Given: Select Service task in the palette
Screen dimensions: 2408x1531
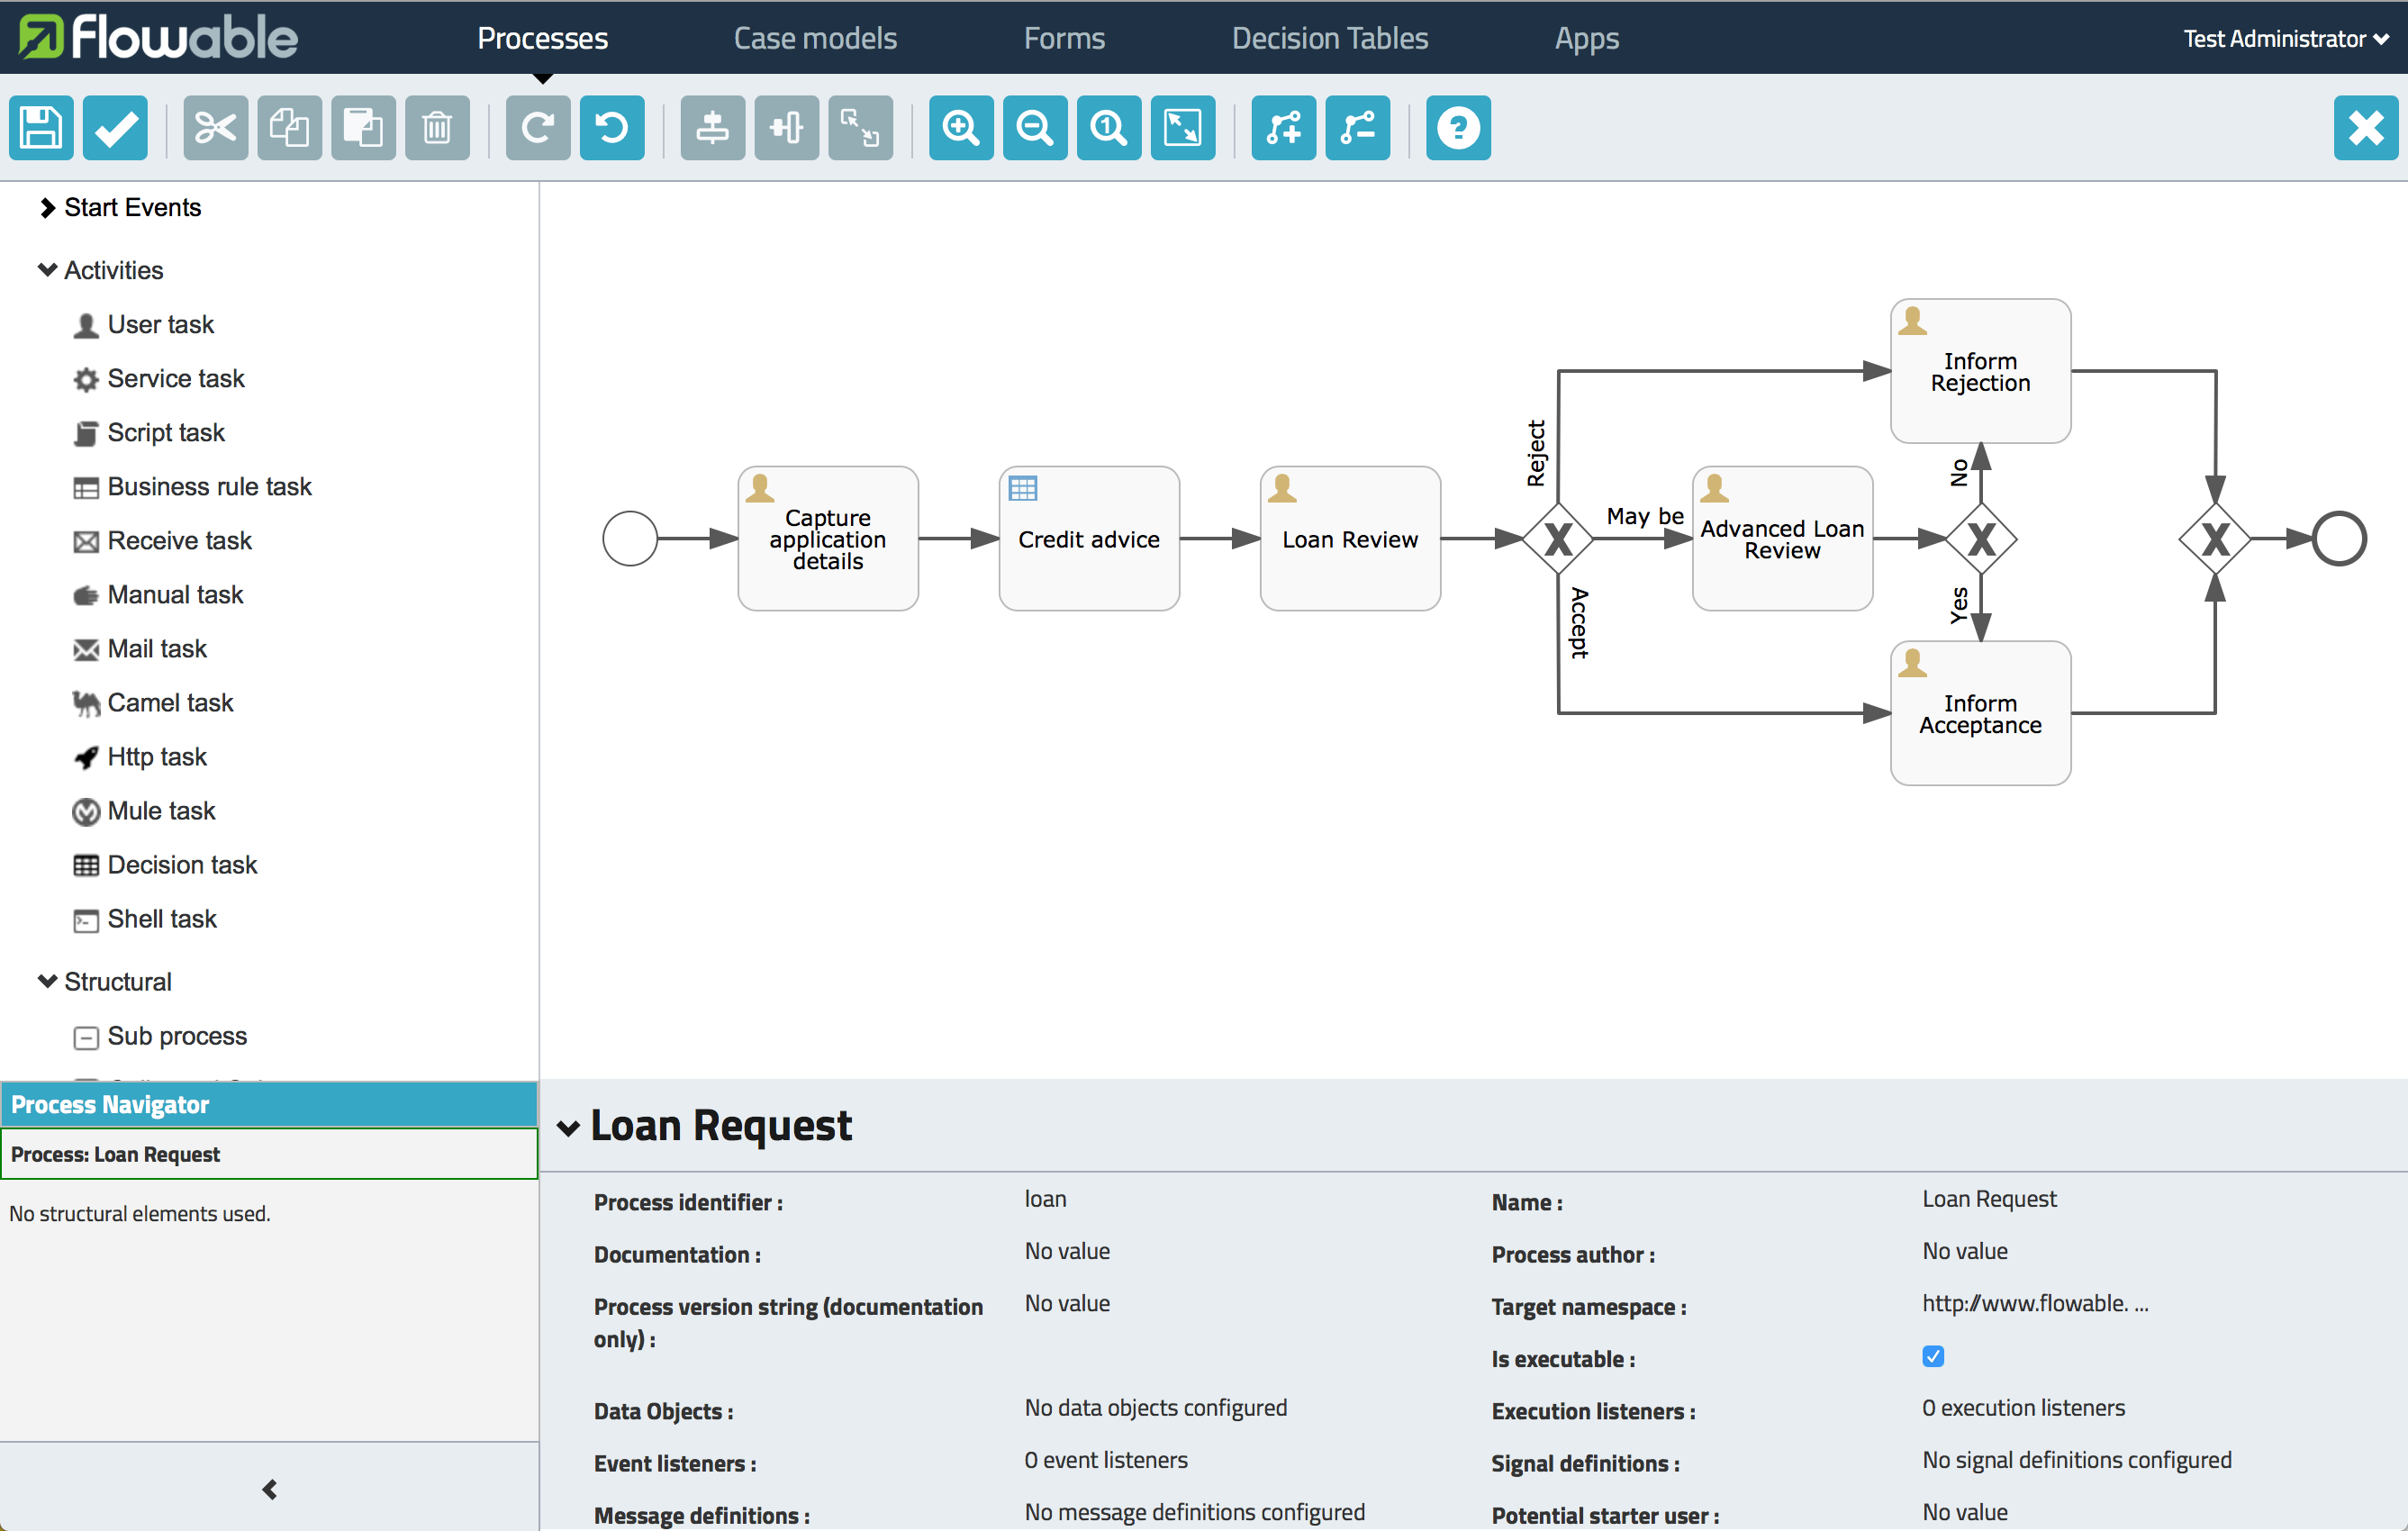Looking at the screenshot, I should click(x=175, y=379).
